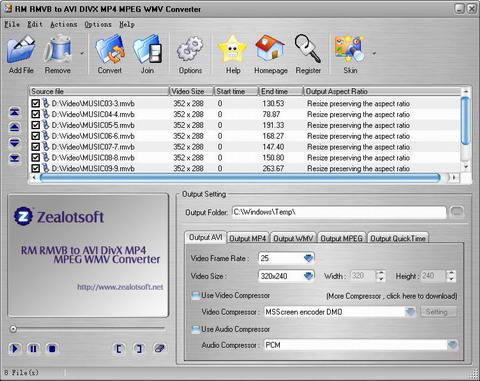Click the Help star icon
This screenshot has height=381, width=480.
233,50
